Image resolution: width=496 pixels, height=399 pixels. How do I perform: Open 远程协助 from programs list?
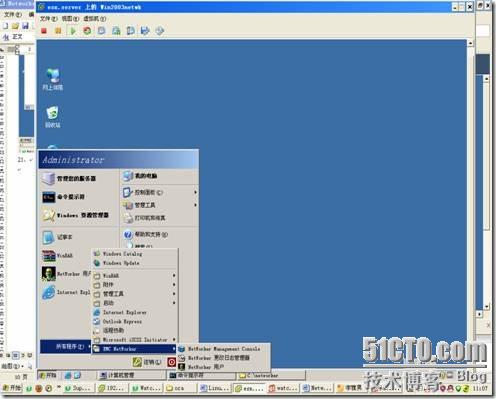135,331
